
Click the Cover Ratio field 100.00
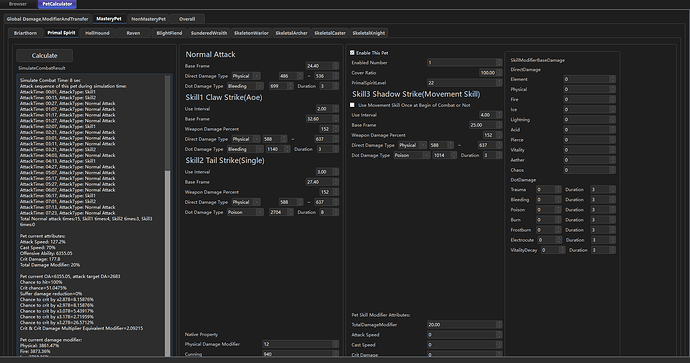click(x=490, y=73)
